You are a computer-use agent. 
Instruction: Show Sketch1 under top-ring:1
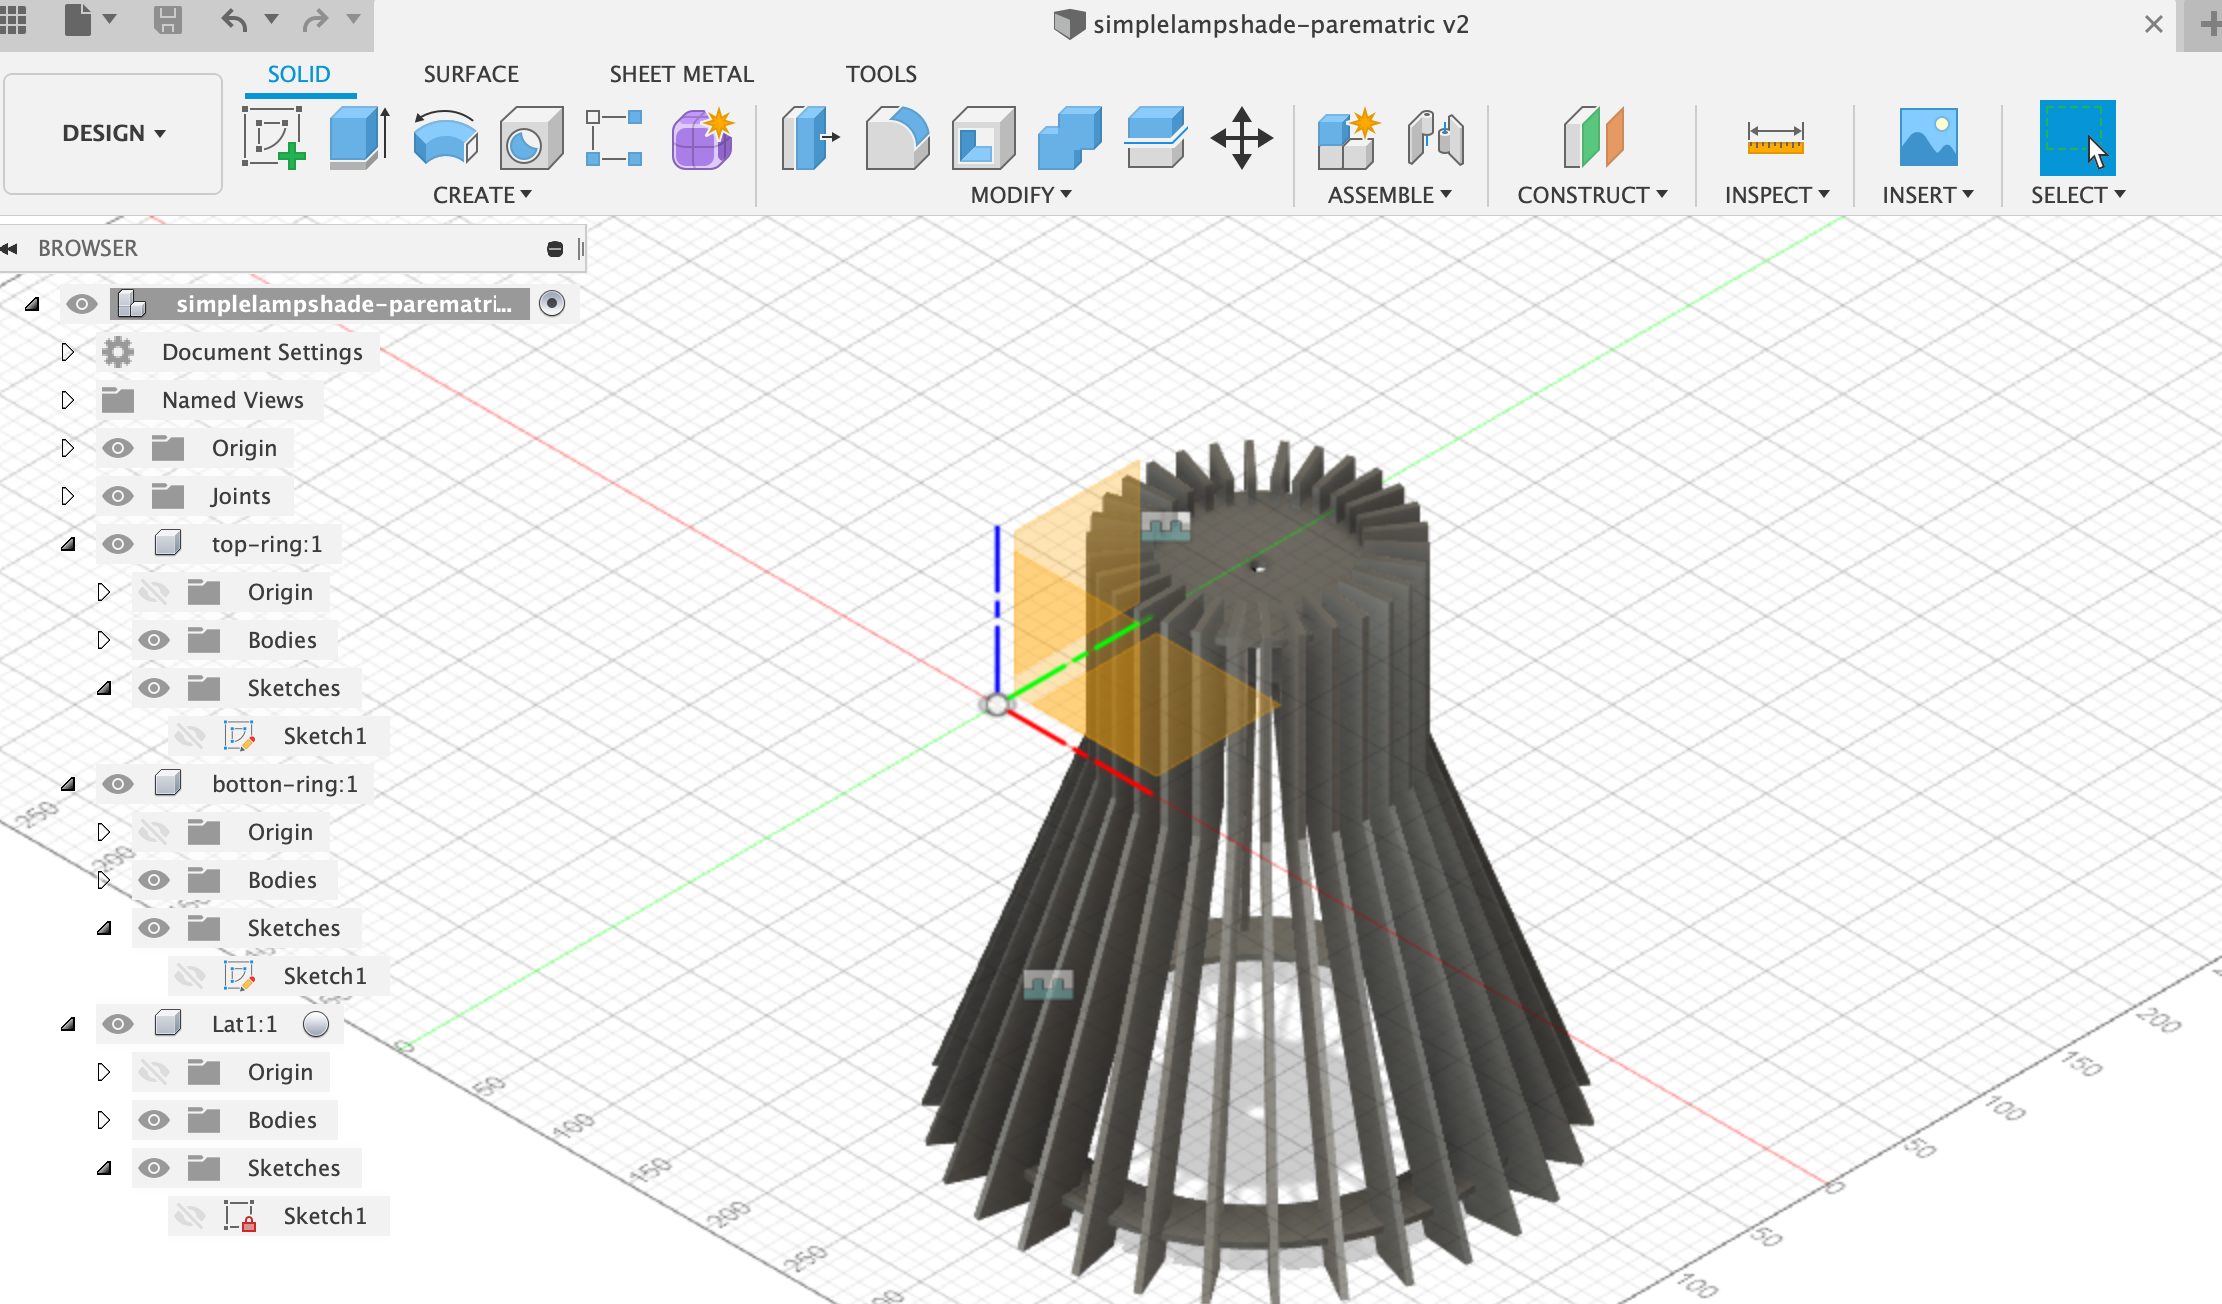point(190,736)
